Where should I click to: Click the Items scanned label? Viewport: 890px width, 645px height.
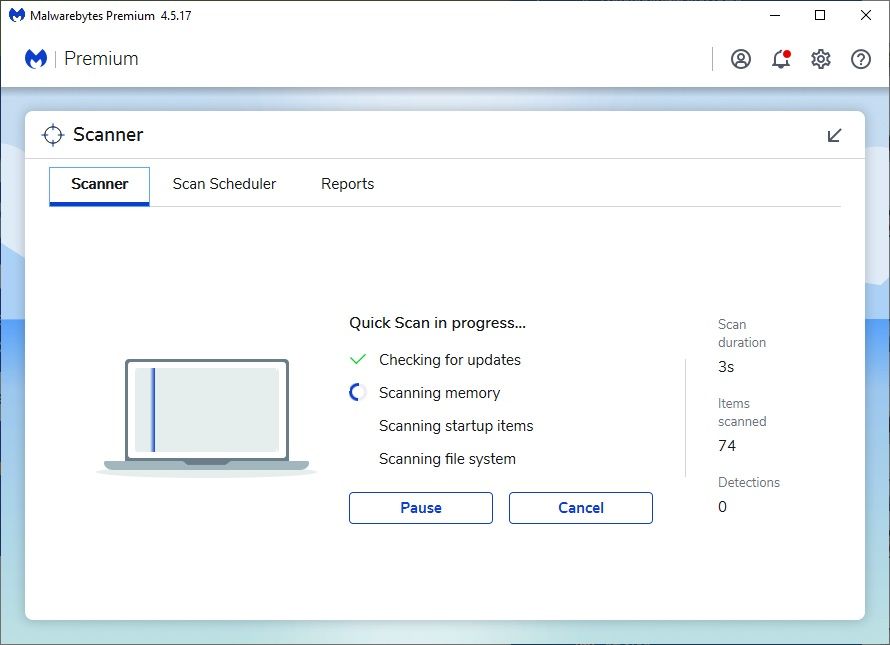pyautogui.click(x=742, y=412)
